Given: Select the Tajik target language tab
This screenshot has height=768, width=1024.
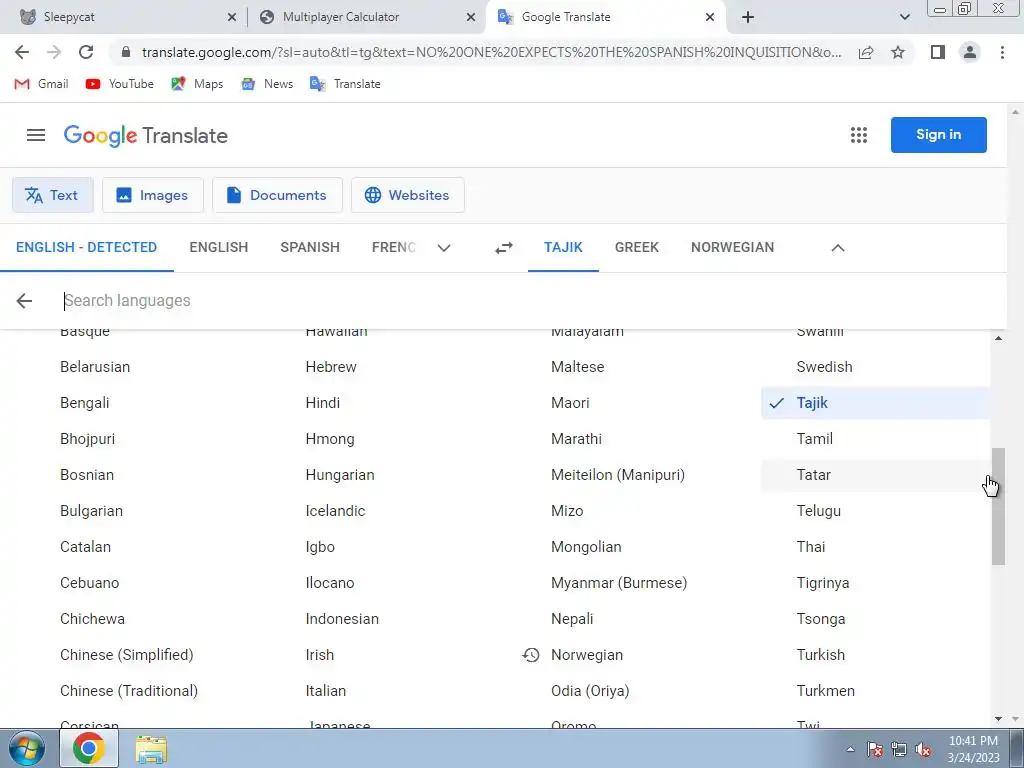Looking at the screenshot, I should click(564, 248).
